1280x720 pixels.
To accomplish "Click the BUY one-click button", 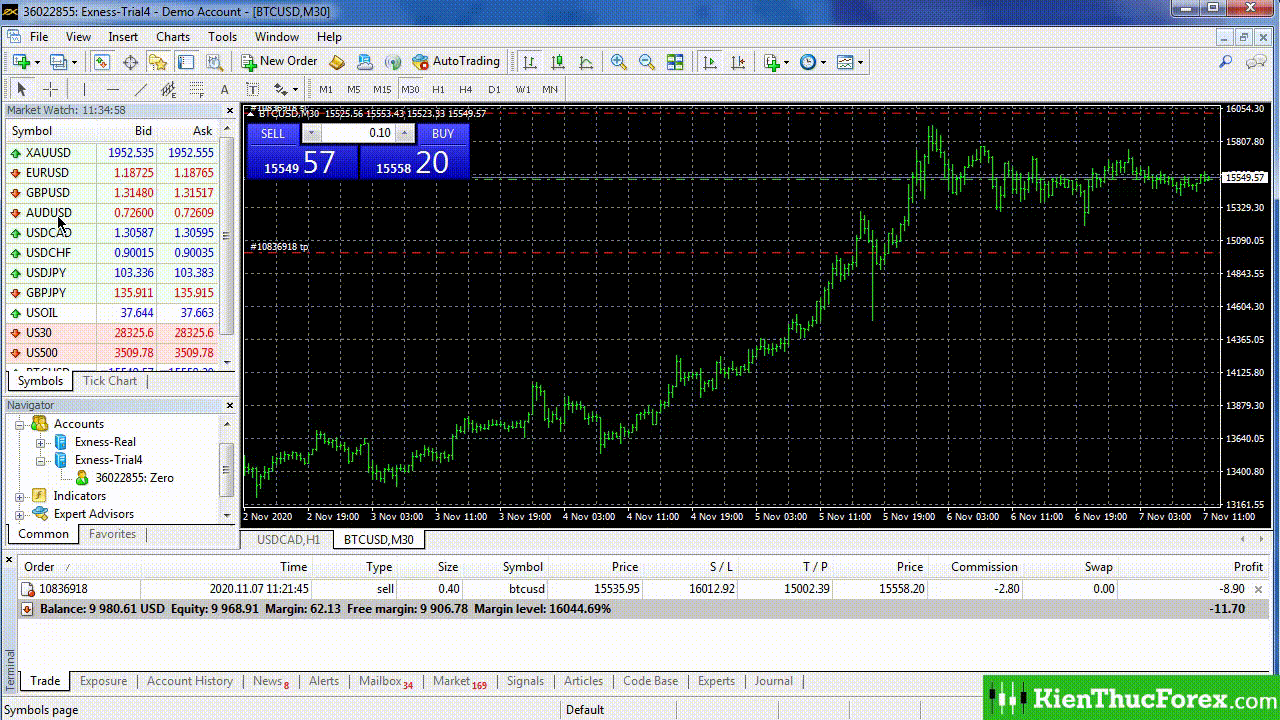I will tap(443, 133).
